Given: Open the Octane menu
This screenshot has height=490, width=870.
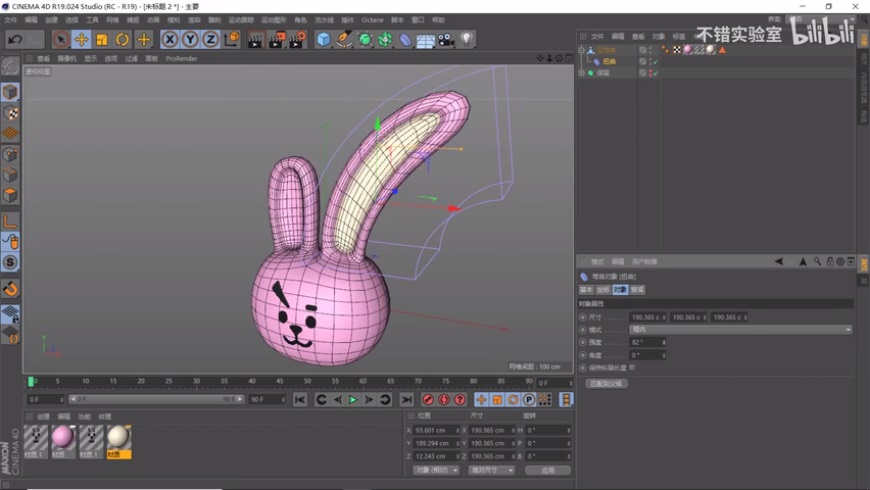Looking at the screenshot, I should coord(372,20).
